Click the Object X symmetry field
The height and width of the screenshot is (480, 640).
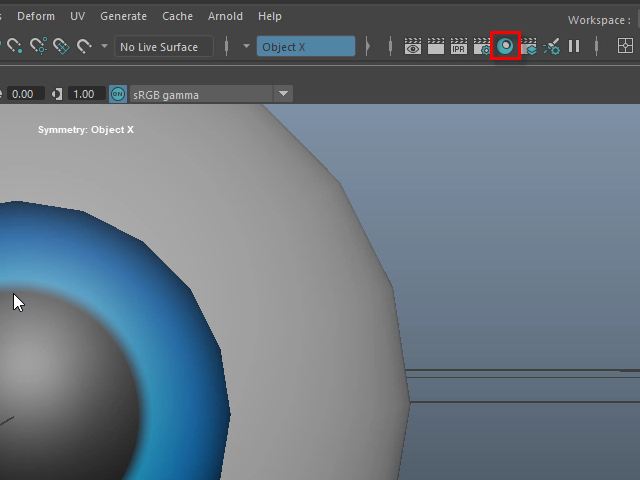tap(305, 47)
